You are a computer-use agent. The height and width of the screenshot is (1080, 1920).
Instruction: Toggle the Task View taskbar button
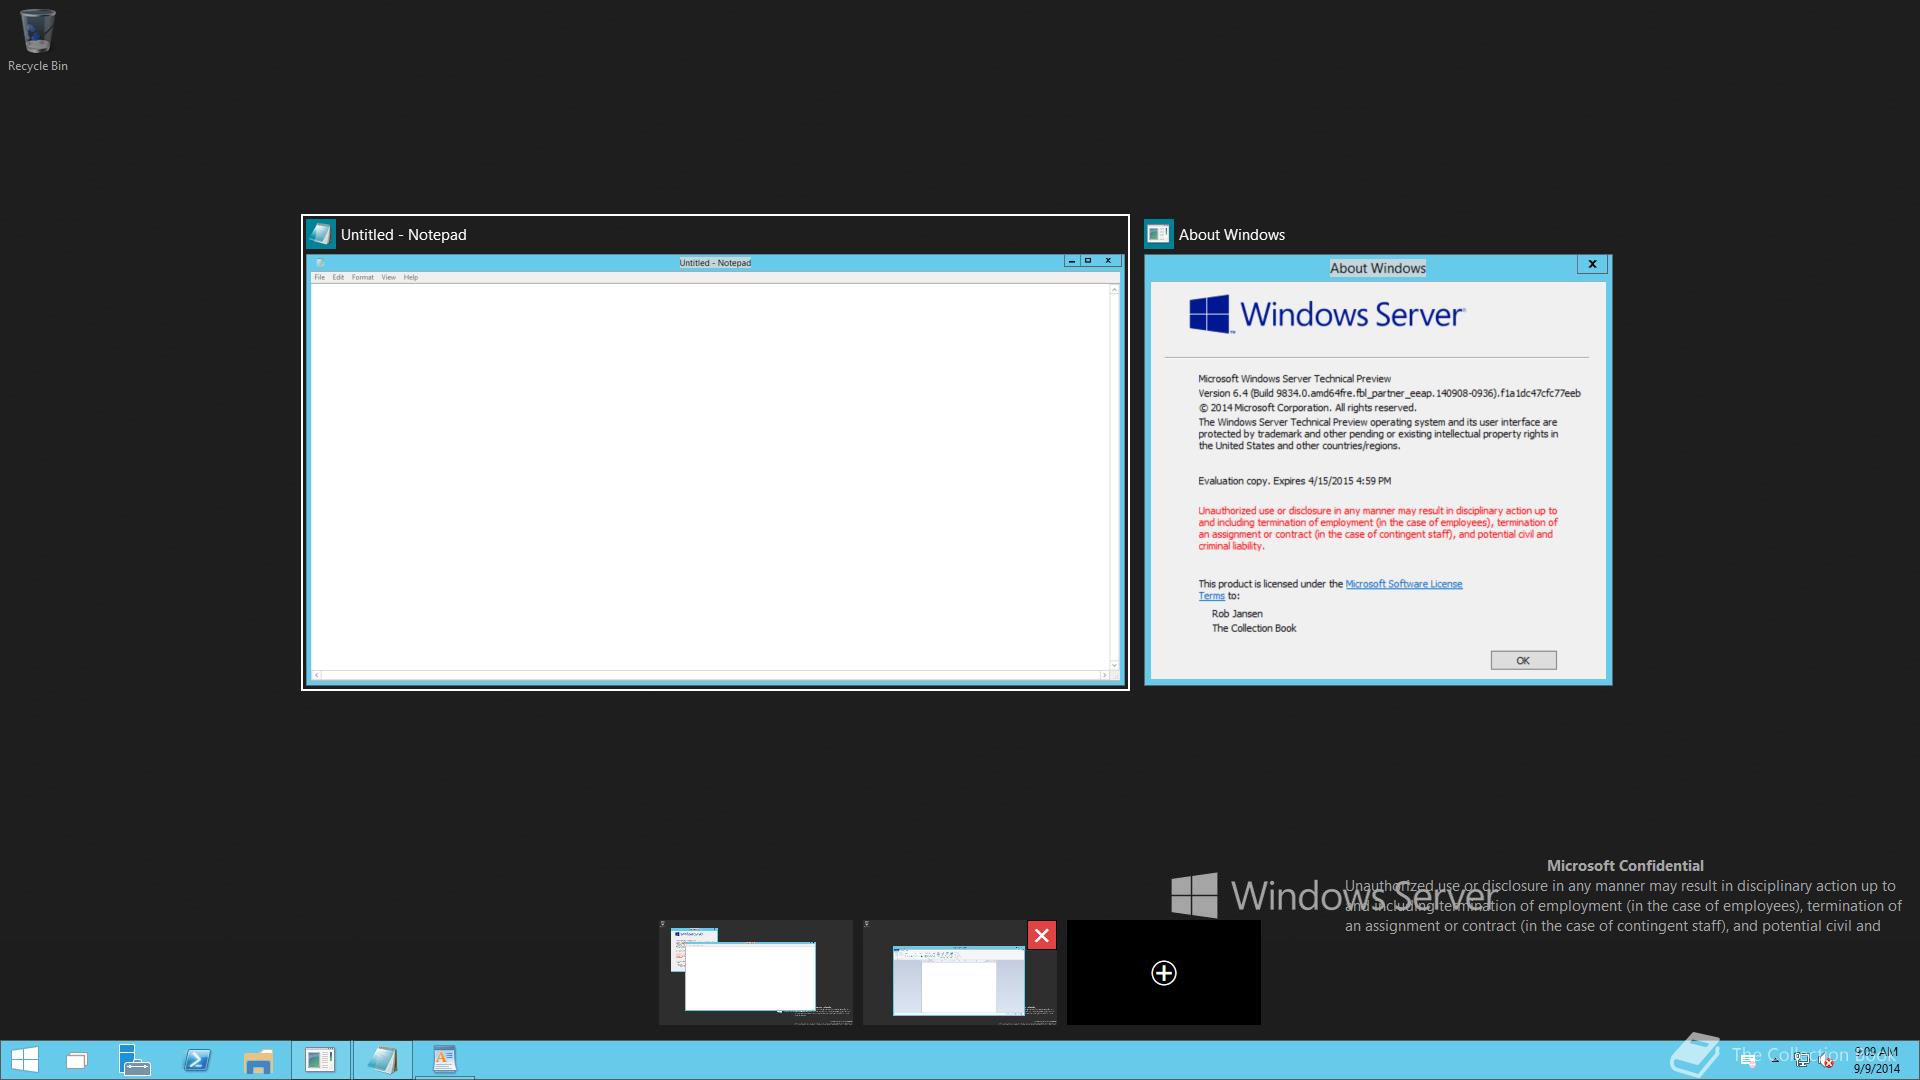coord(77,1060)
